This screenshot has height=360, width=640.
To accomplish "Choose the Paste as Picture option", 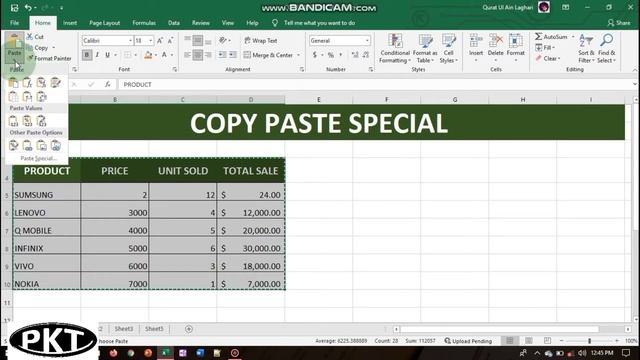I will 41,145.
